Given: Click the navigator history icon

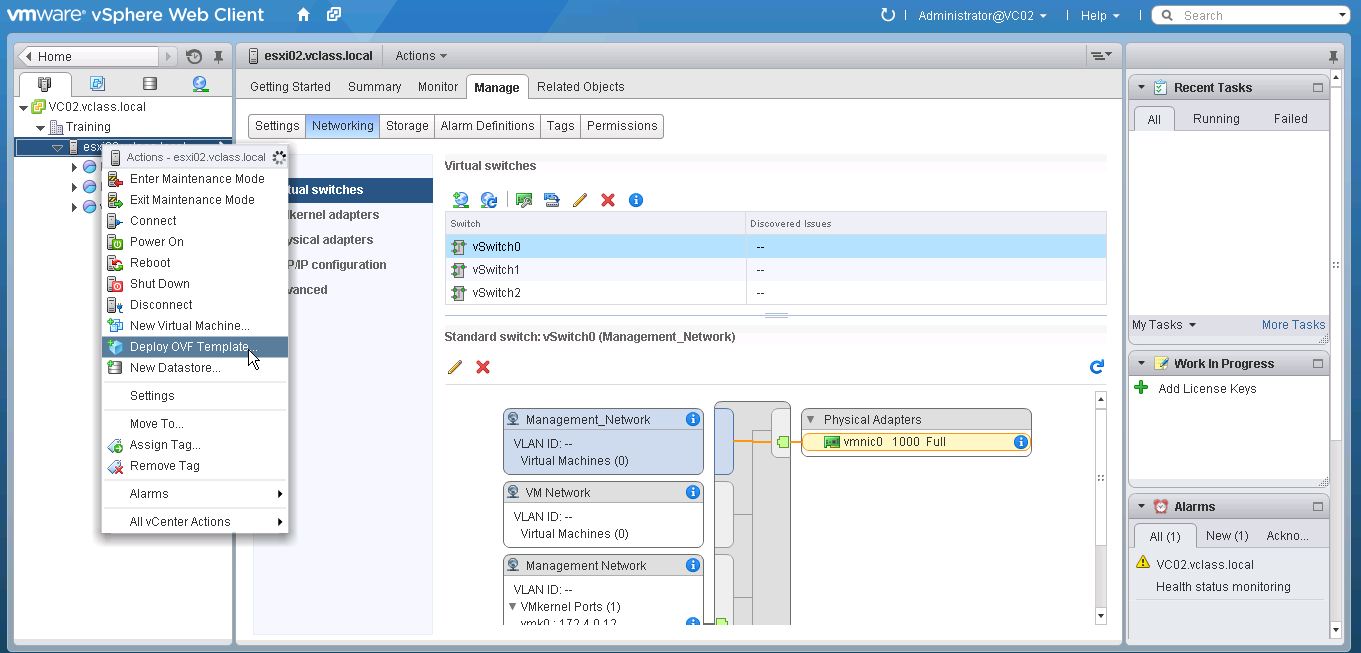Looking at the screenshot, I should pyautogui.click(x=194, y=57).
